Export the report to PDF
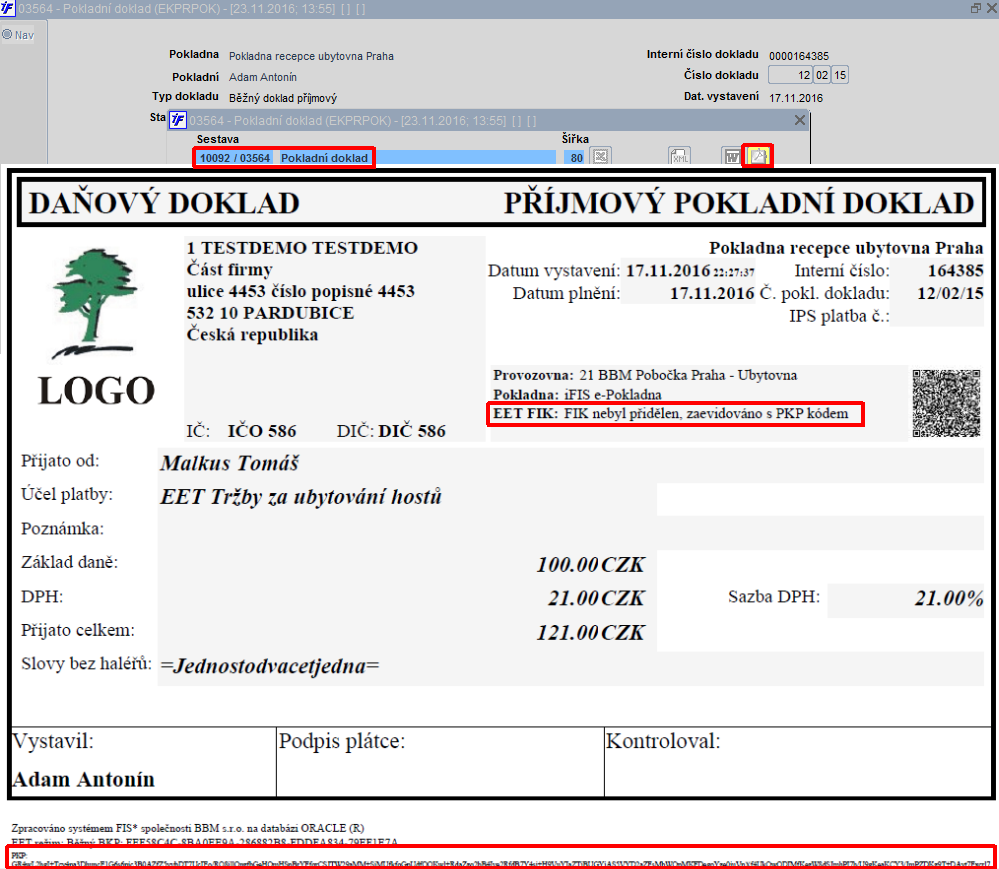Viewport: 999px width, 869px height. [x=758, y=156]
